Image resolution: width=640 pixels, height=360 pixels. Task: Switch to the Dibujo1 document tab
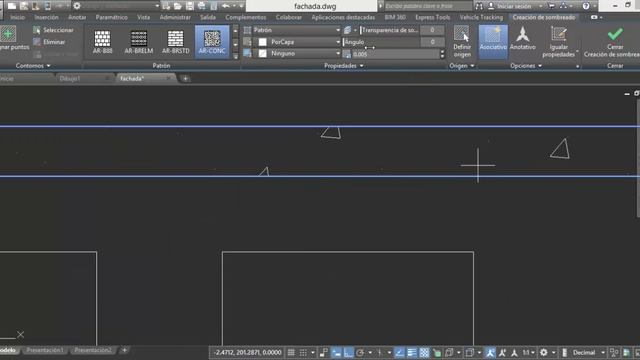point(70,78)
